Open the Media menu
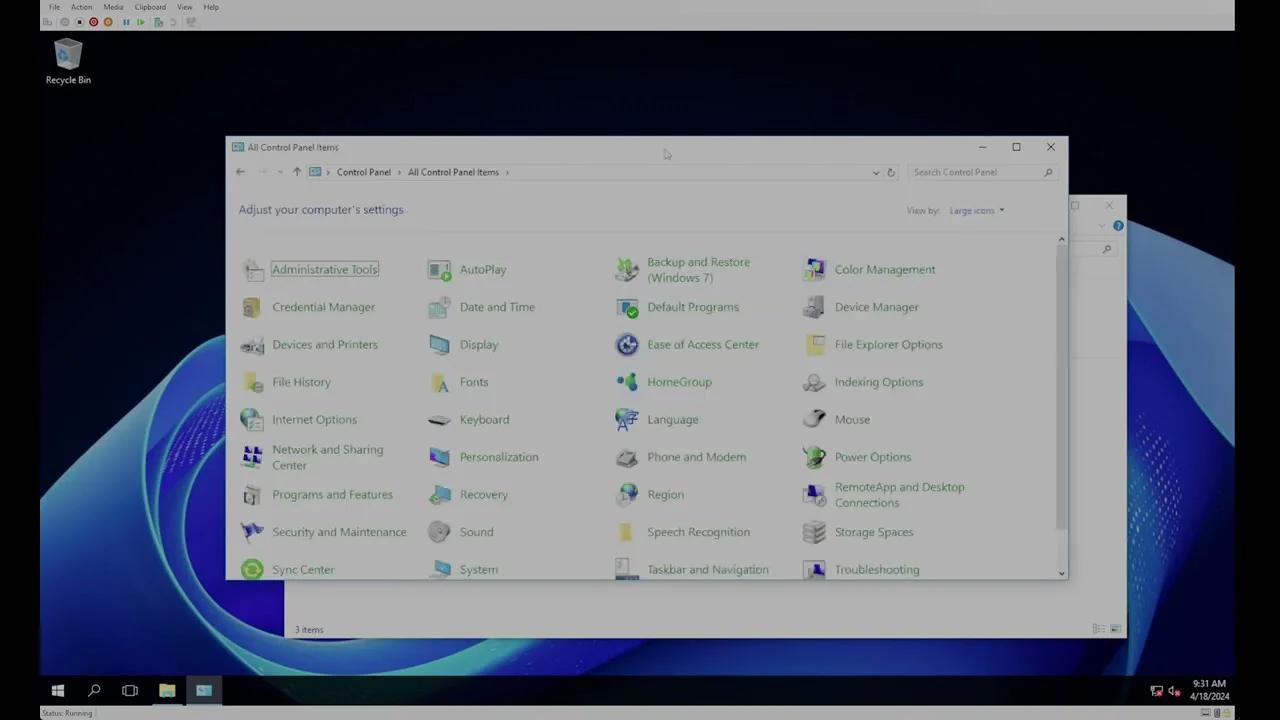This screenshot has width=1280, height=720. coord(113,7)
